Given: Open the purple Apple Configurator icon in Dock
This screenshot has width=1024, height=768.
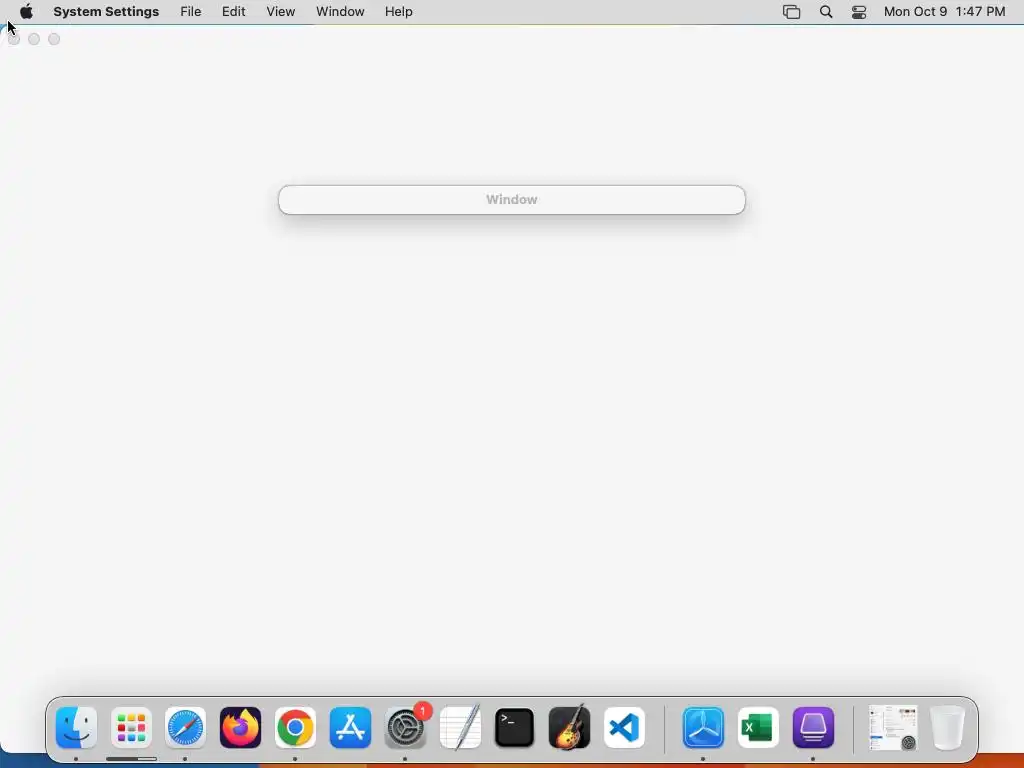Looking at the screenshot, I should click(x=813, y=728).
